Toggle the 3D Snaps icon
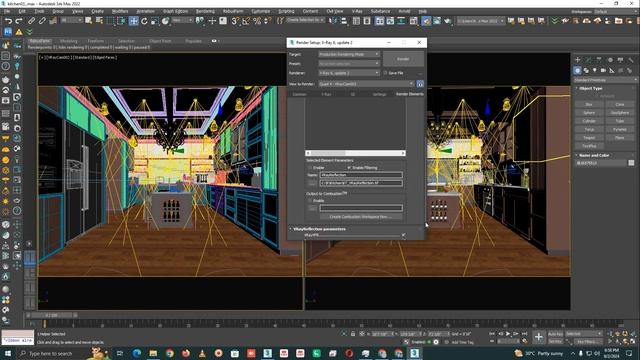Screen dimensions: 640x360 click(x=235, y=21)
